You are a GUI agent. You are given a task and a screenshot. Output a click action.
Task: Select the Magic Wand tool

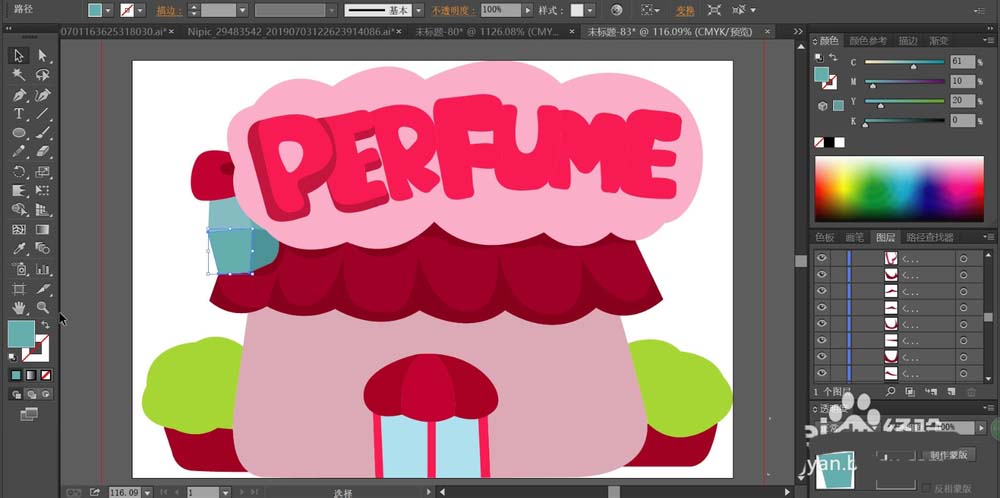tap(19, 75)
